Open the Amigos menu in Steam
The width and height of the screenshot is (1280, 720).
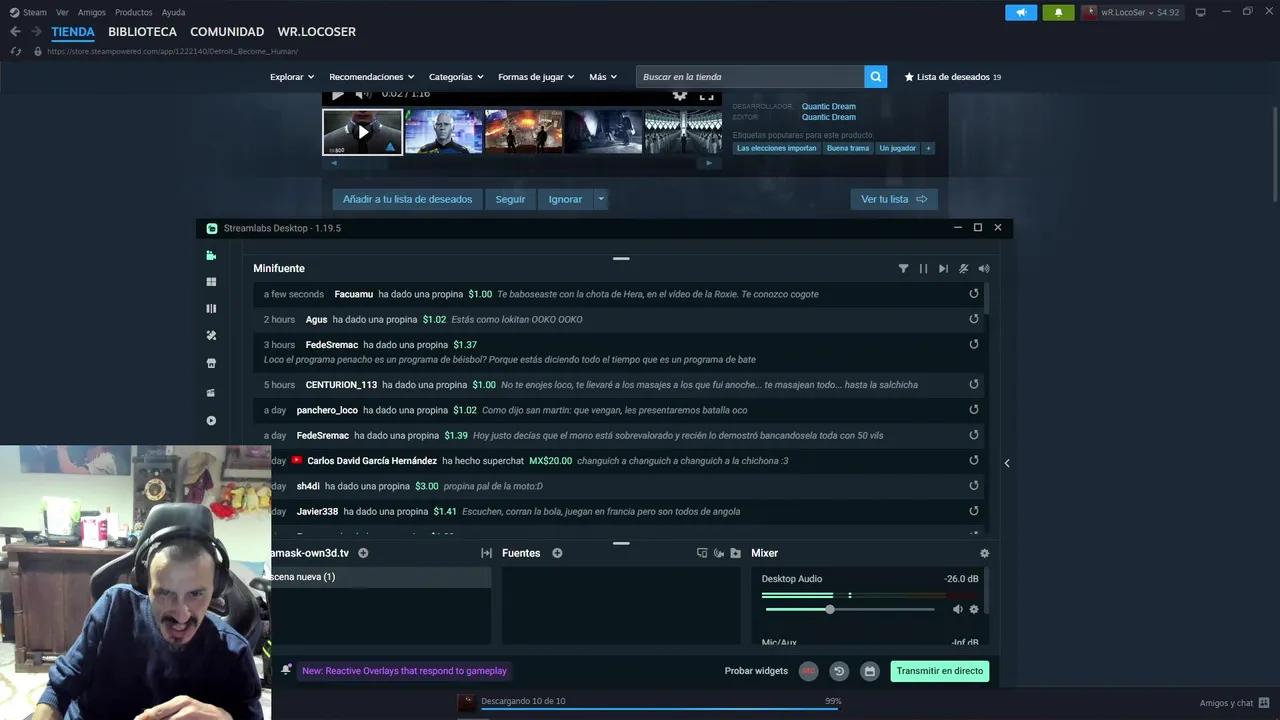(x=92, y=12)
